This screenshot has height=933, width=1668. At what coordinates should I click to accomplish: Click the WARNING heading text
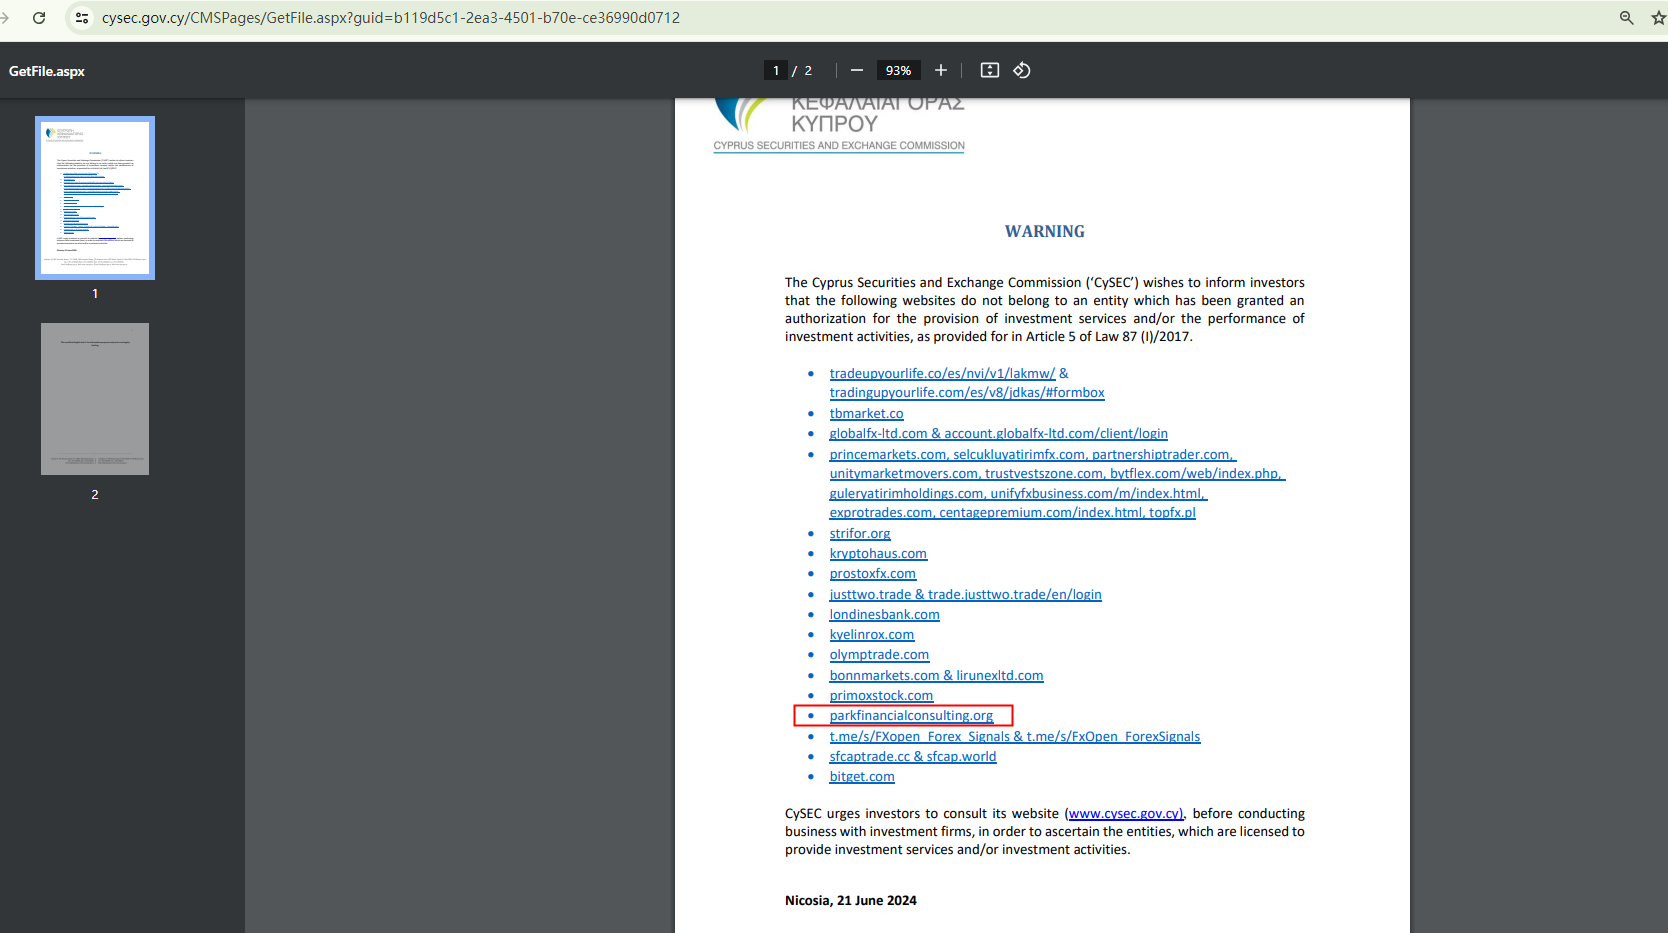pyautogui.click(x=1045, y=232)
